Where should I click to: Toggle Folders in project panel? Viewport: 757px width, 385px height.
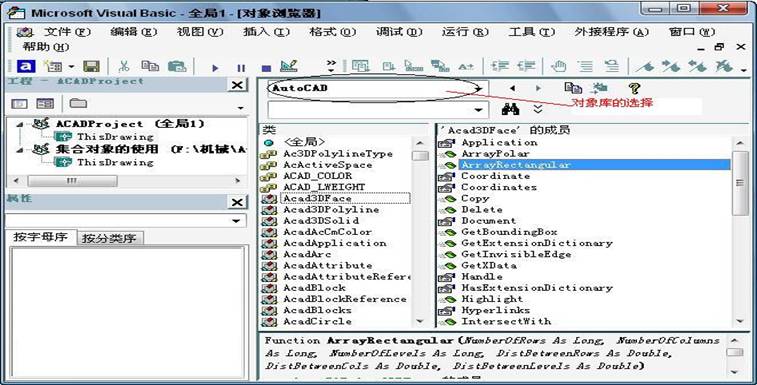pos(78,103)
